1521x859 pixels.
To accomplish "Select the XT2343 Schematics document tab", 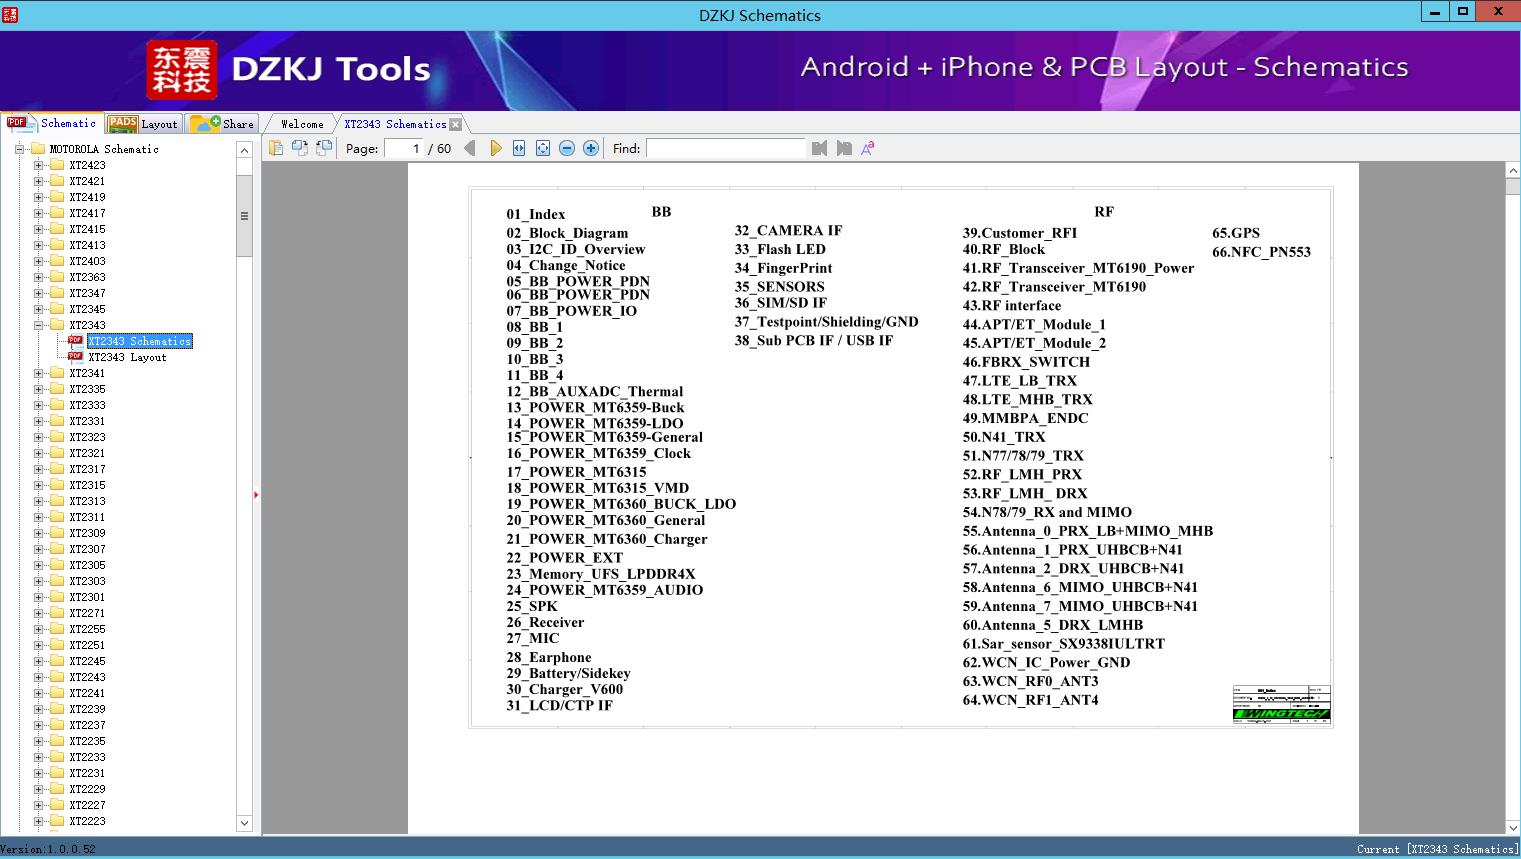I will pos(395,124).
